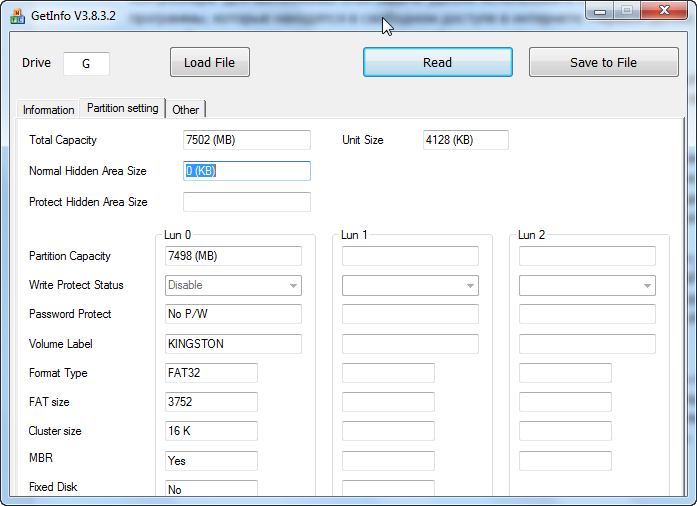
Task: Click Lun 2 Volume Label field
Action: tap(587, 344)
